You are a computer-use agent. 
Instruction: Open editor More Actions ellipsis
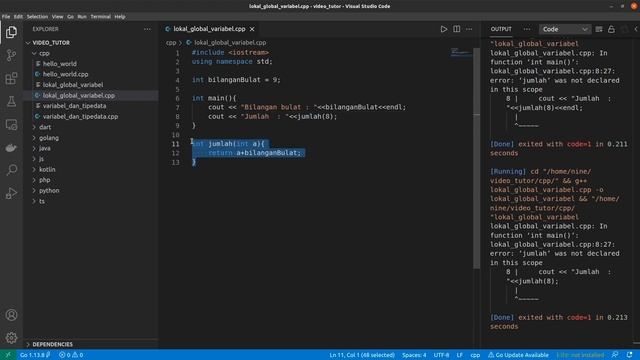(469, 29)
